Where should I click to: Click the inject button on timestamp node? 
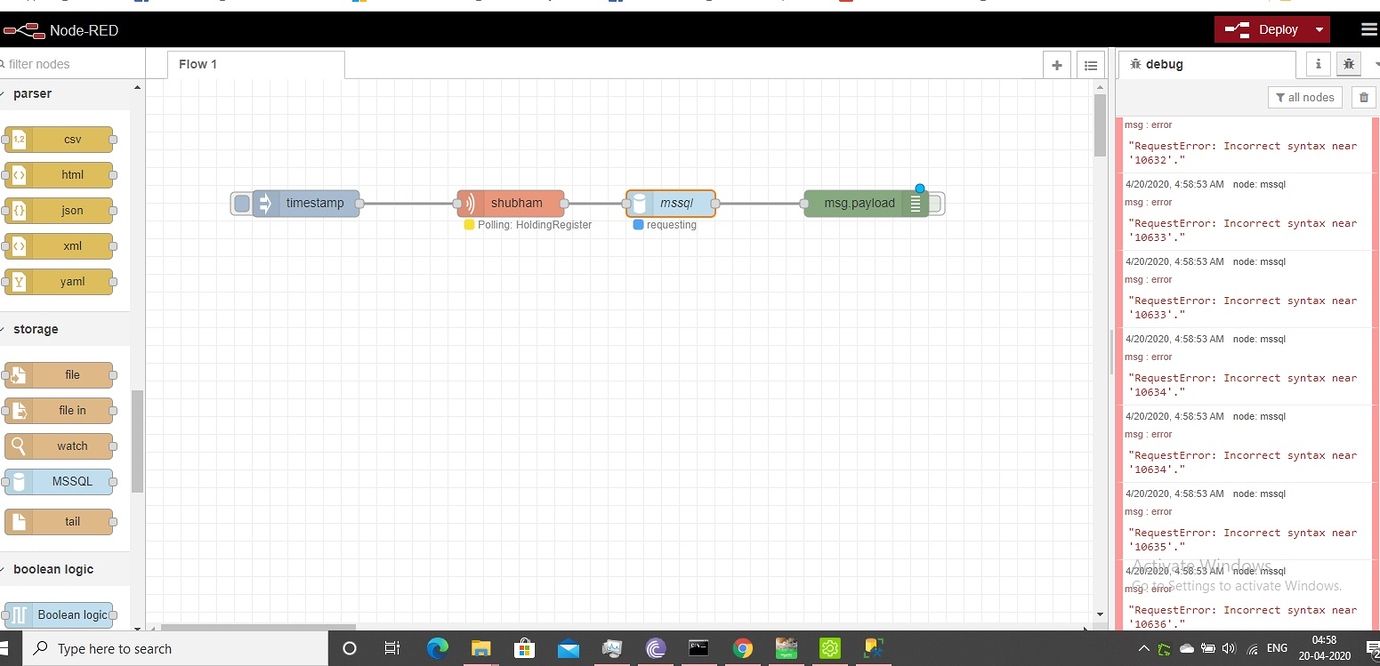[240, 203]
